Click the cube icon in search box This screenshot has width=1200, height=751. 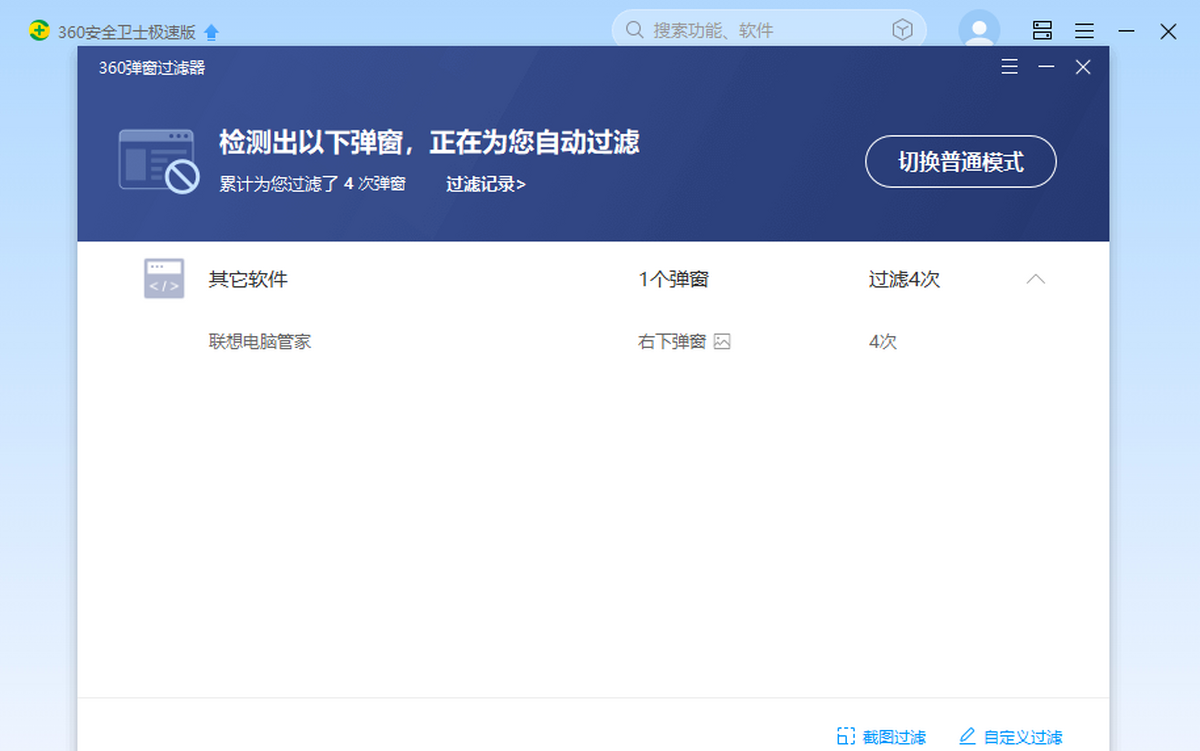click(x=902, y=31)
